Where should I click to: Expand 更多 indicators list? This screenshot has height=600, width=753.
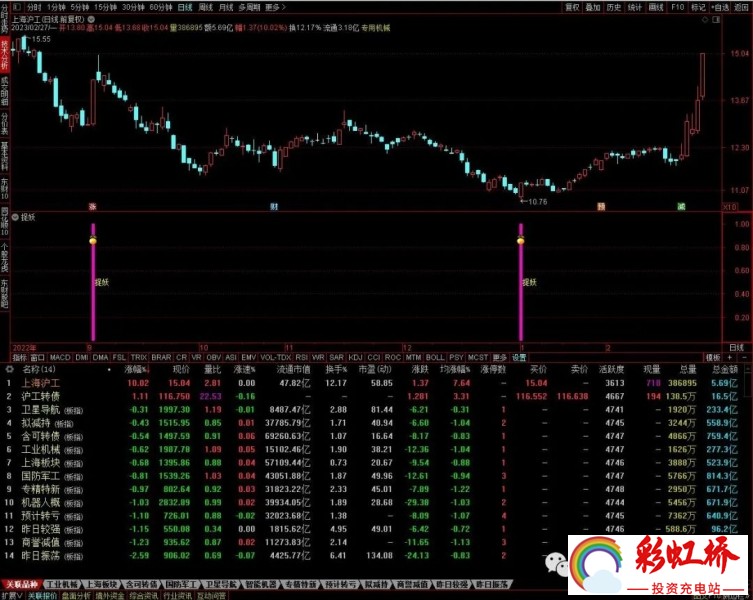click(499, 357)
